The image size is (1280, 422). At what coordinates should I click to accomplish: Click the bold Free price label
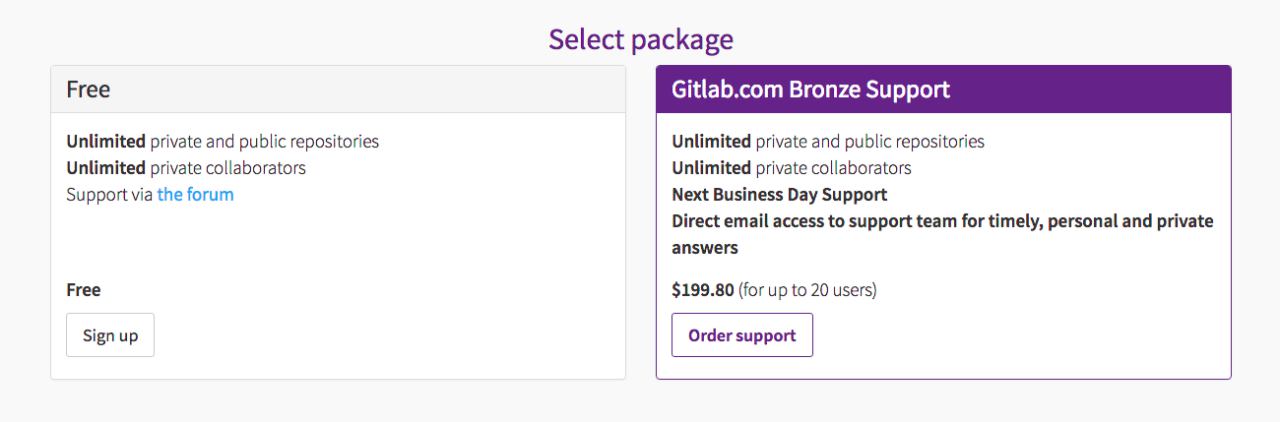pyautogui.click(x=83, y=290)
